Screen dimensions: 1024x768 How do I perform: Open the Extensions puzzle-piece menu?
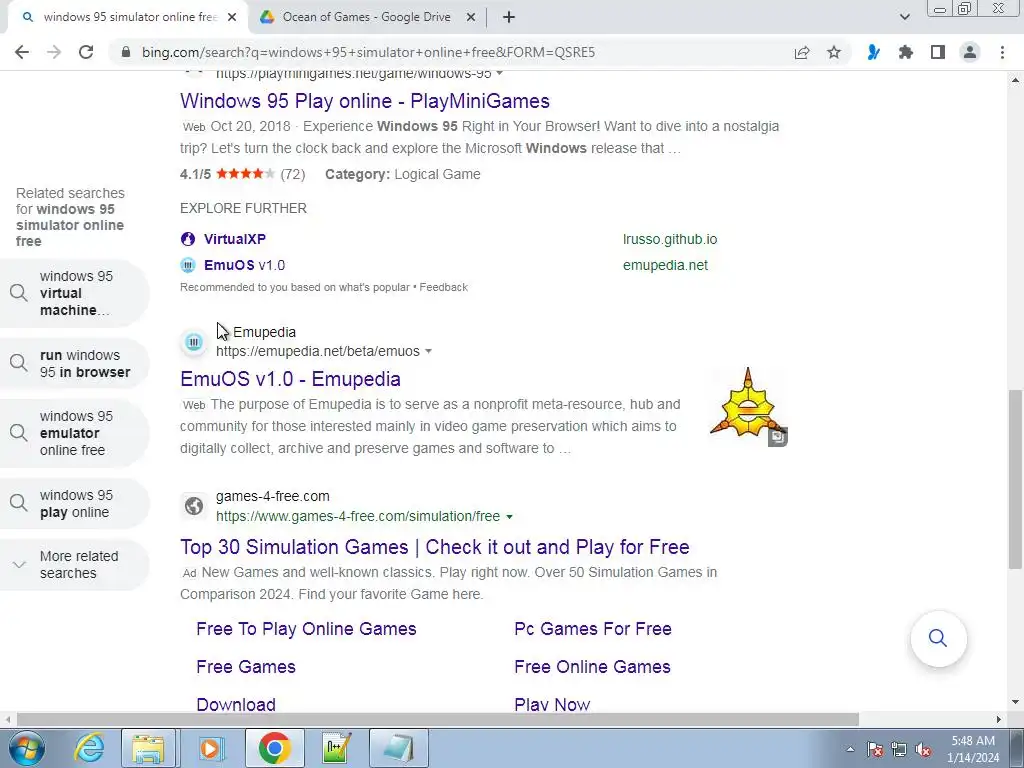[x=905, y=52]
